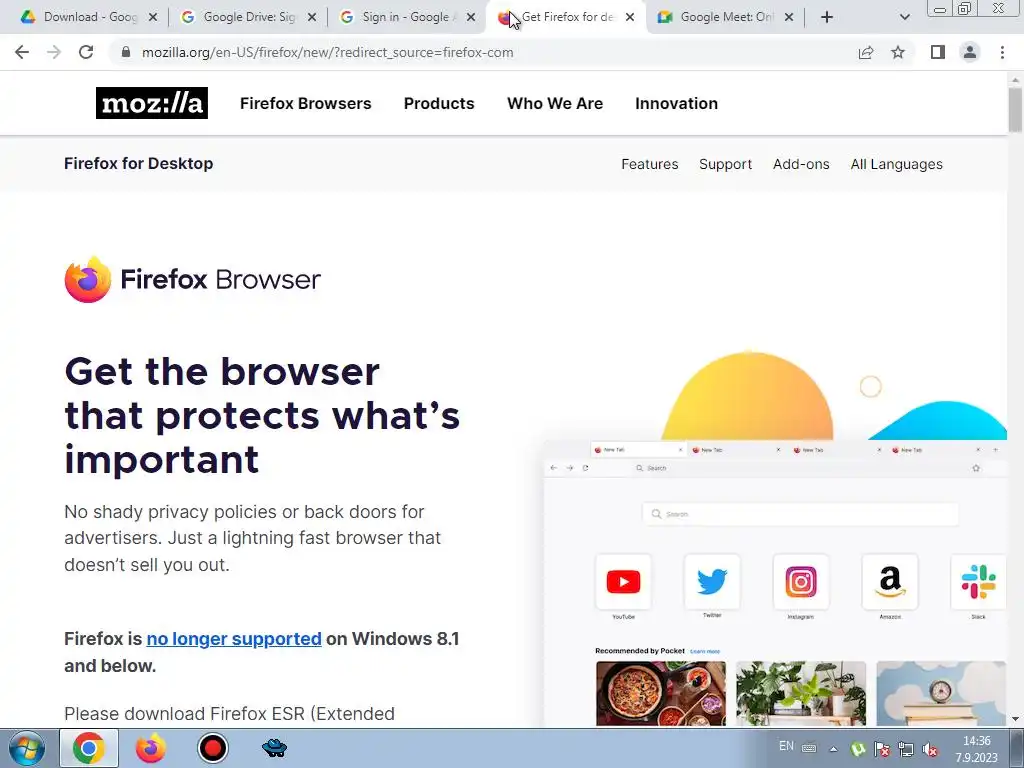Viewport: 1024px width, 768px height.
Task: Close the Google Meet tab
Action: 789,17
